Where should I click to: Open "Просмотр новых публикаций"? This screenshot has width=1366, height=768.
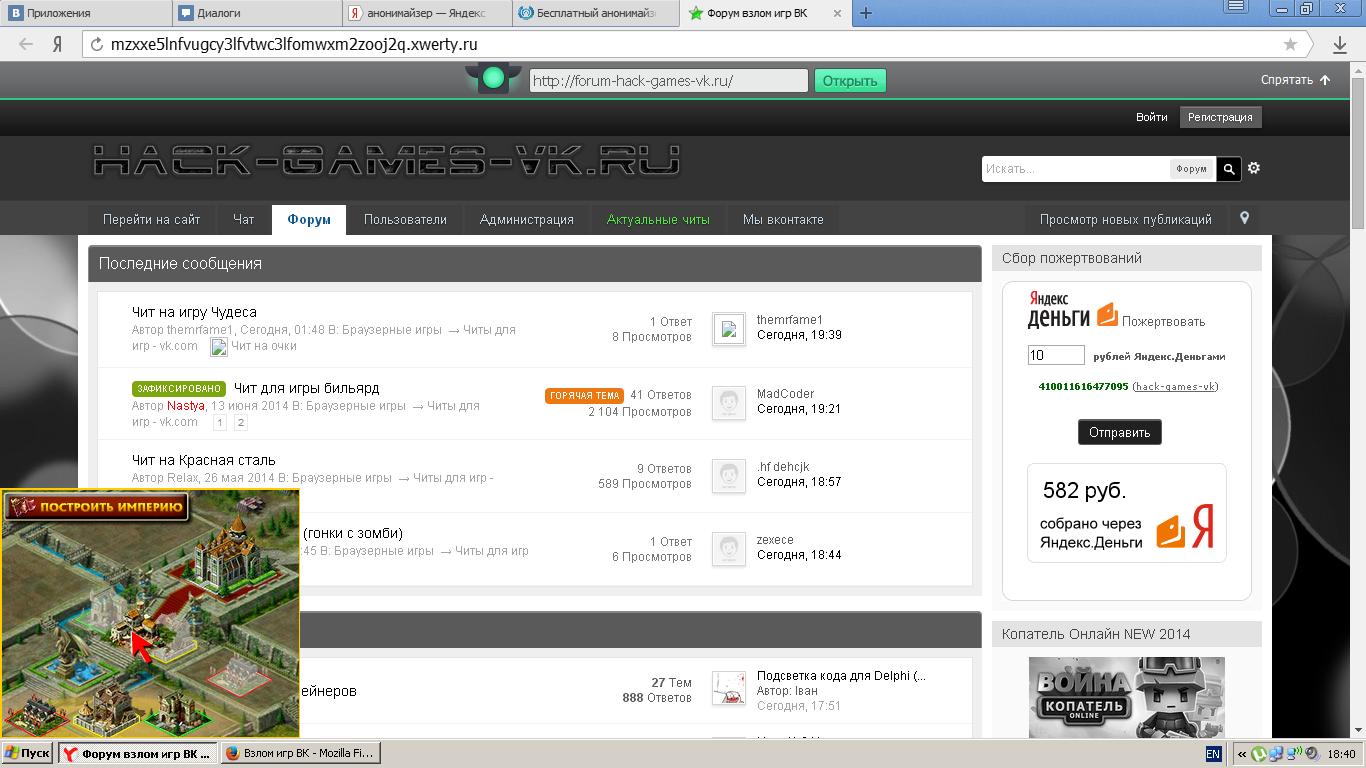tap(1125, 219)
